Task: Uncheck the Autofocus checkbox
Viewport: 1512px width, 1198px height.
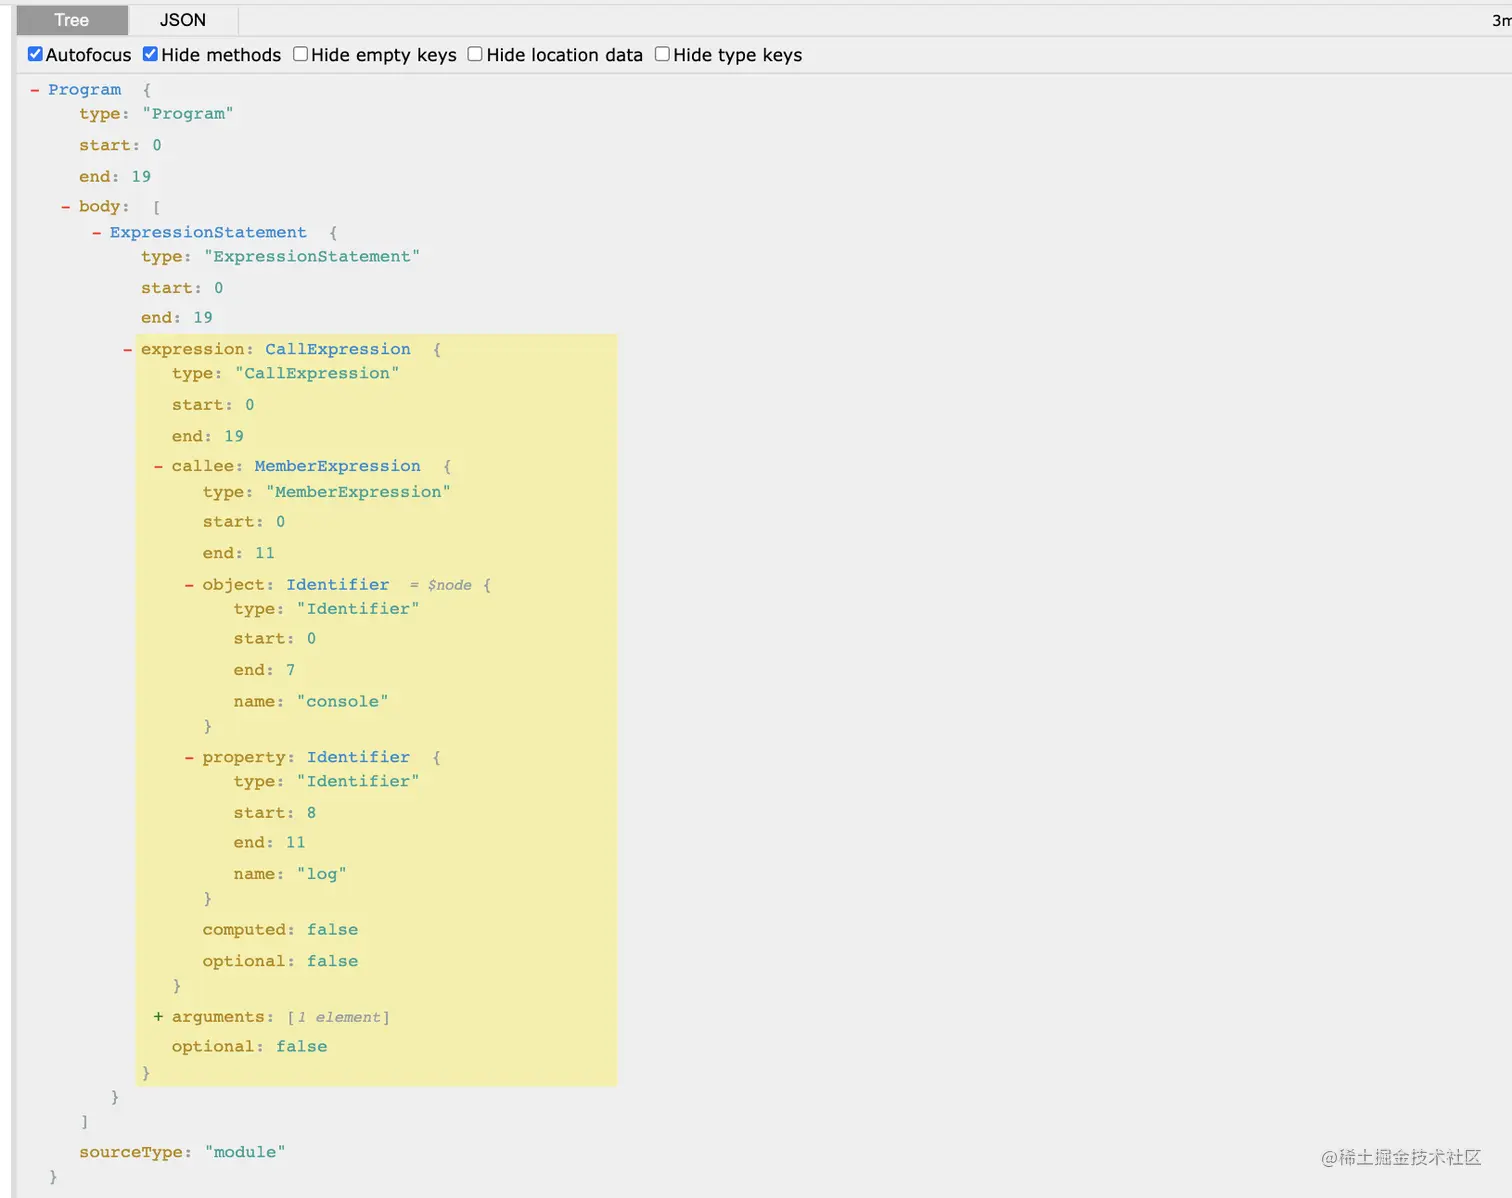Action: tap(35, 54)
